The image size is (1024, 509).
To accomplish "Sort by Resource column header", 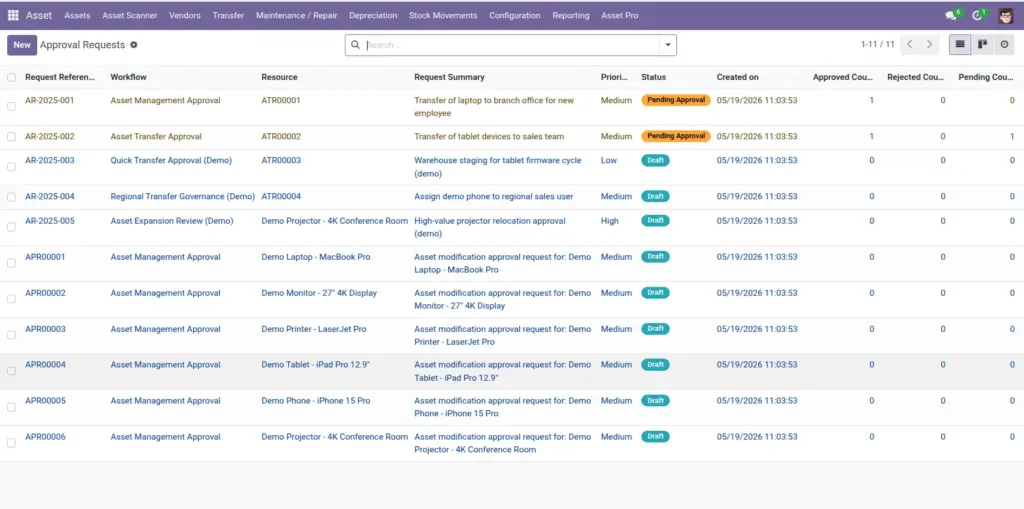I will pyautogui.click(x=280, y=77).
